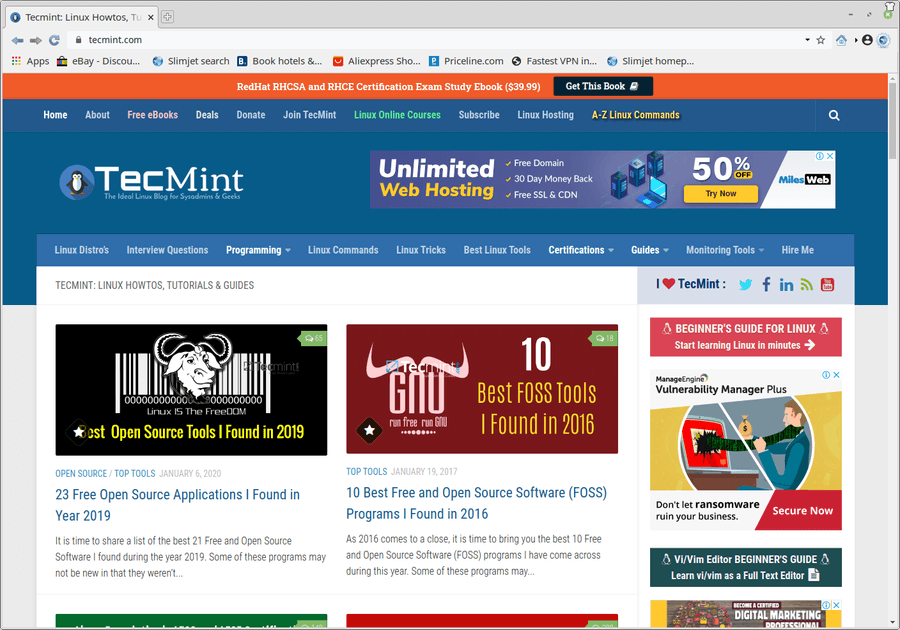Open article 10 Best Free and Open Source Software

[476, 503]
